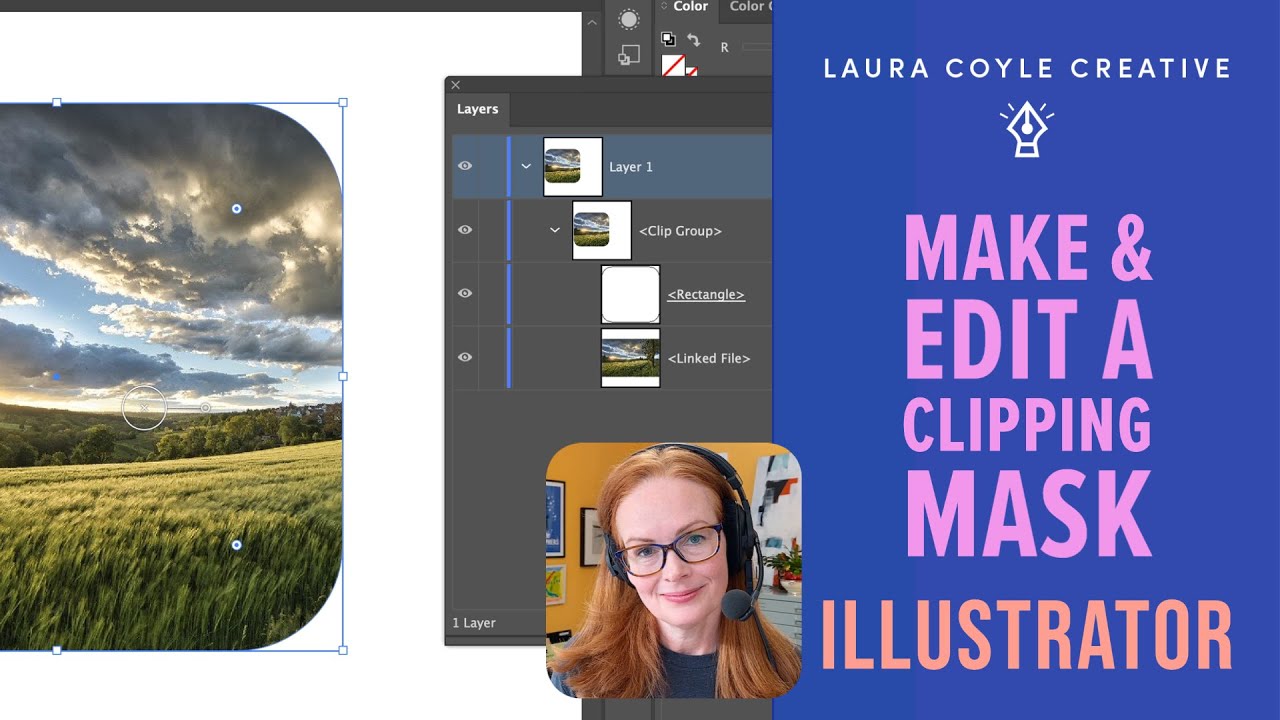Click the "LAURA COYLE CREATIVE" heading
1280x720 pixels.
(x=1027, y=69)
